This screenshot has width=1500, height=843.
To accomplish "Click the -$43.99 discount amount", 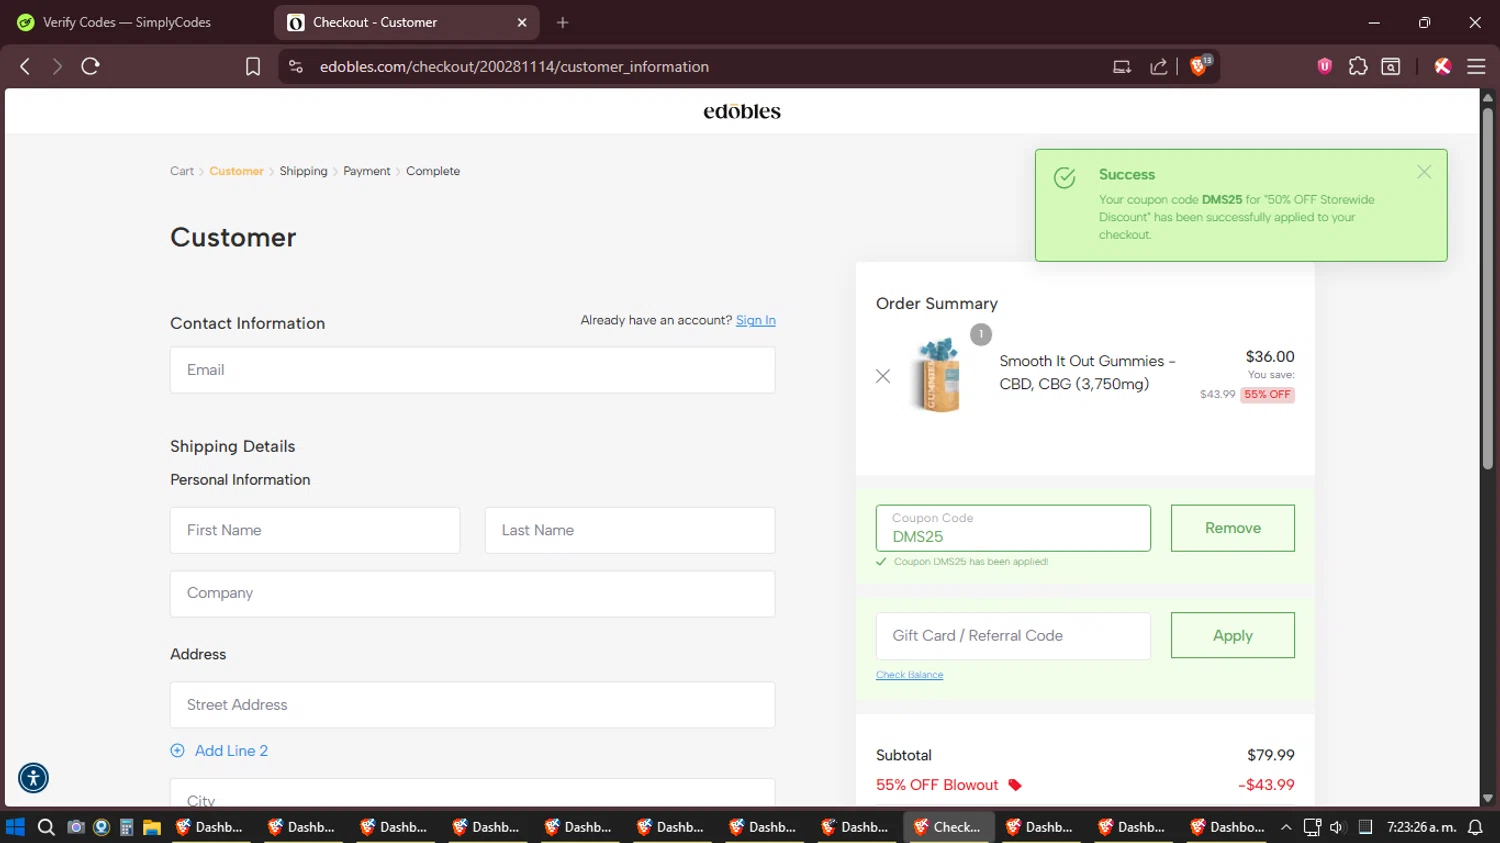I will pyautogui.click(x=1266, y=785).
